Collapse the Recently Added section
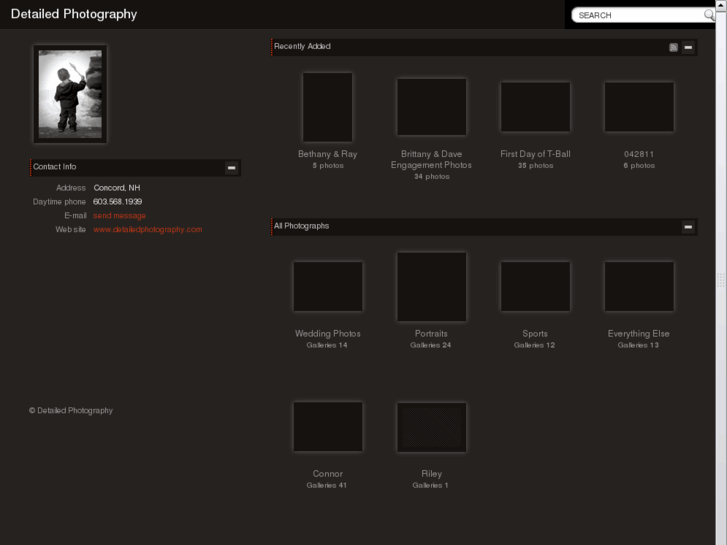The height and width of the screenshot is (545, 727). point(688,47)
